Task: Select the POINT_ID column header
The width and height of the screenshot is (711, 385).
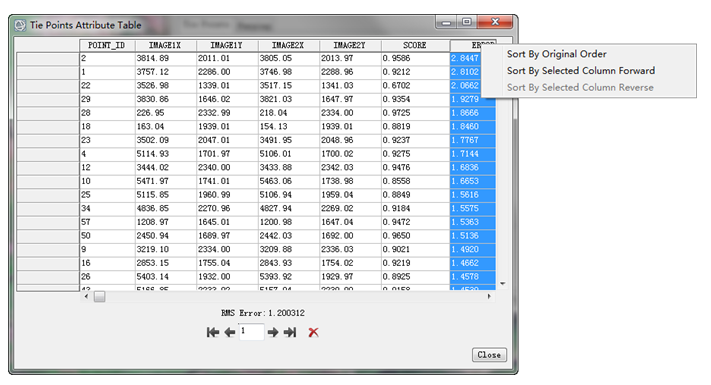Action: (x=107, y=45)
